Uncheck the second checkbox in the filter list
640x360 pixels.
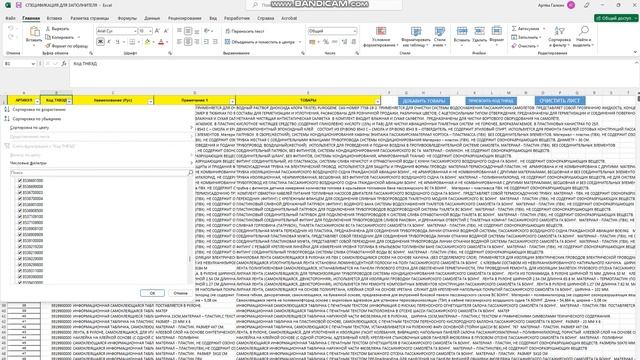point(20,187)
